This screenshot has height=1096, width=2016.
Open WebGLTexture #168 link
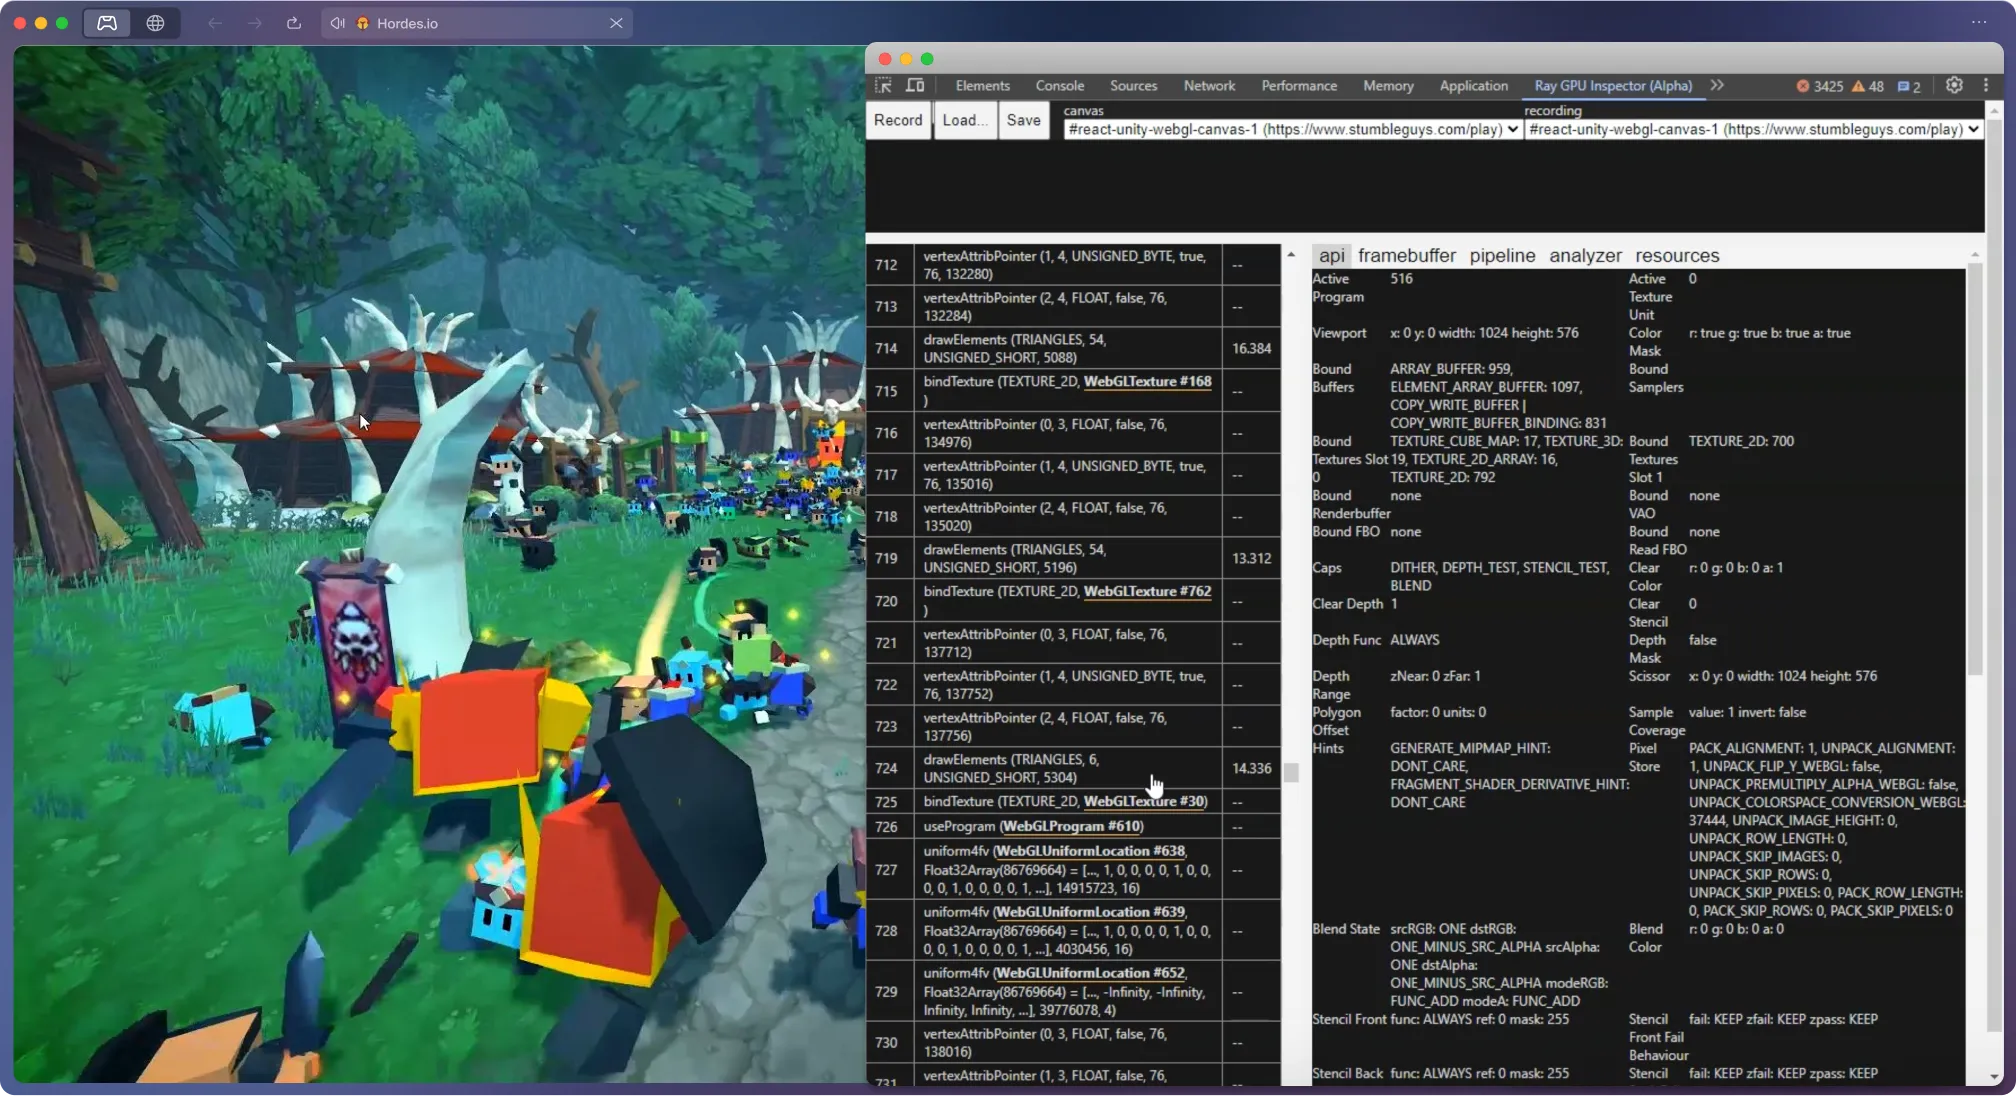click(x=1147, y=382)
